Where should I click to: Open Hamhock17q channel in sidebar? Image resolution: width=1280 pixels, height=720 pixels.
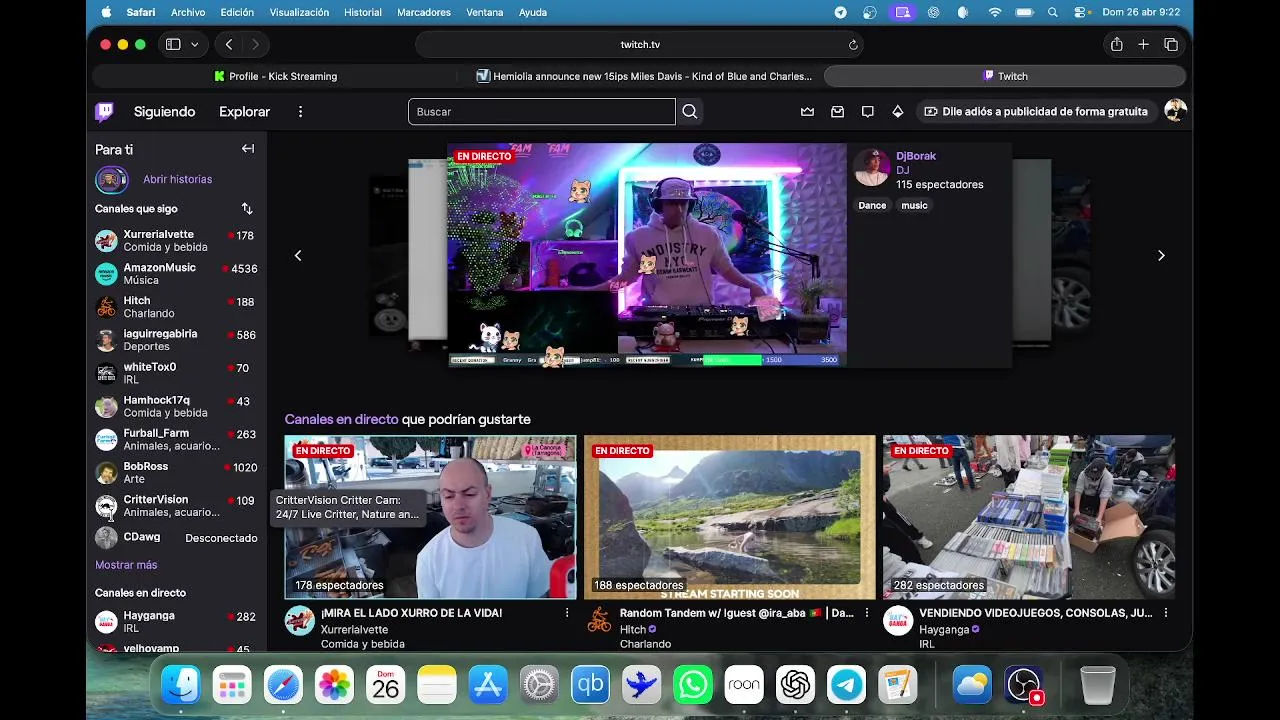[x=176, y=407]
